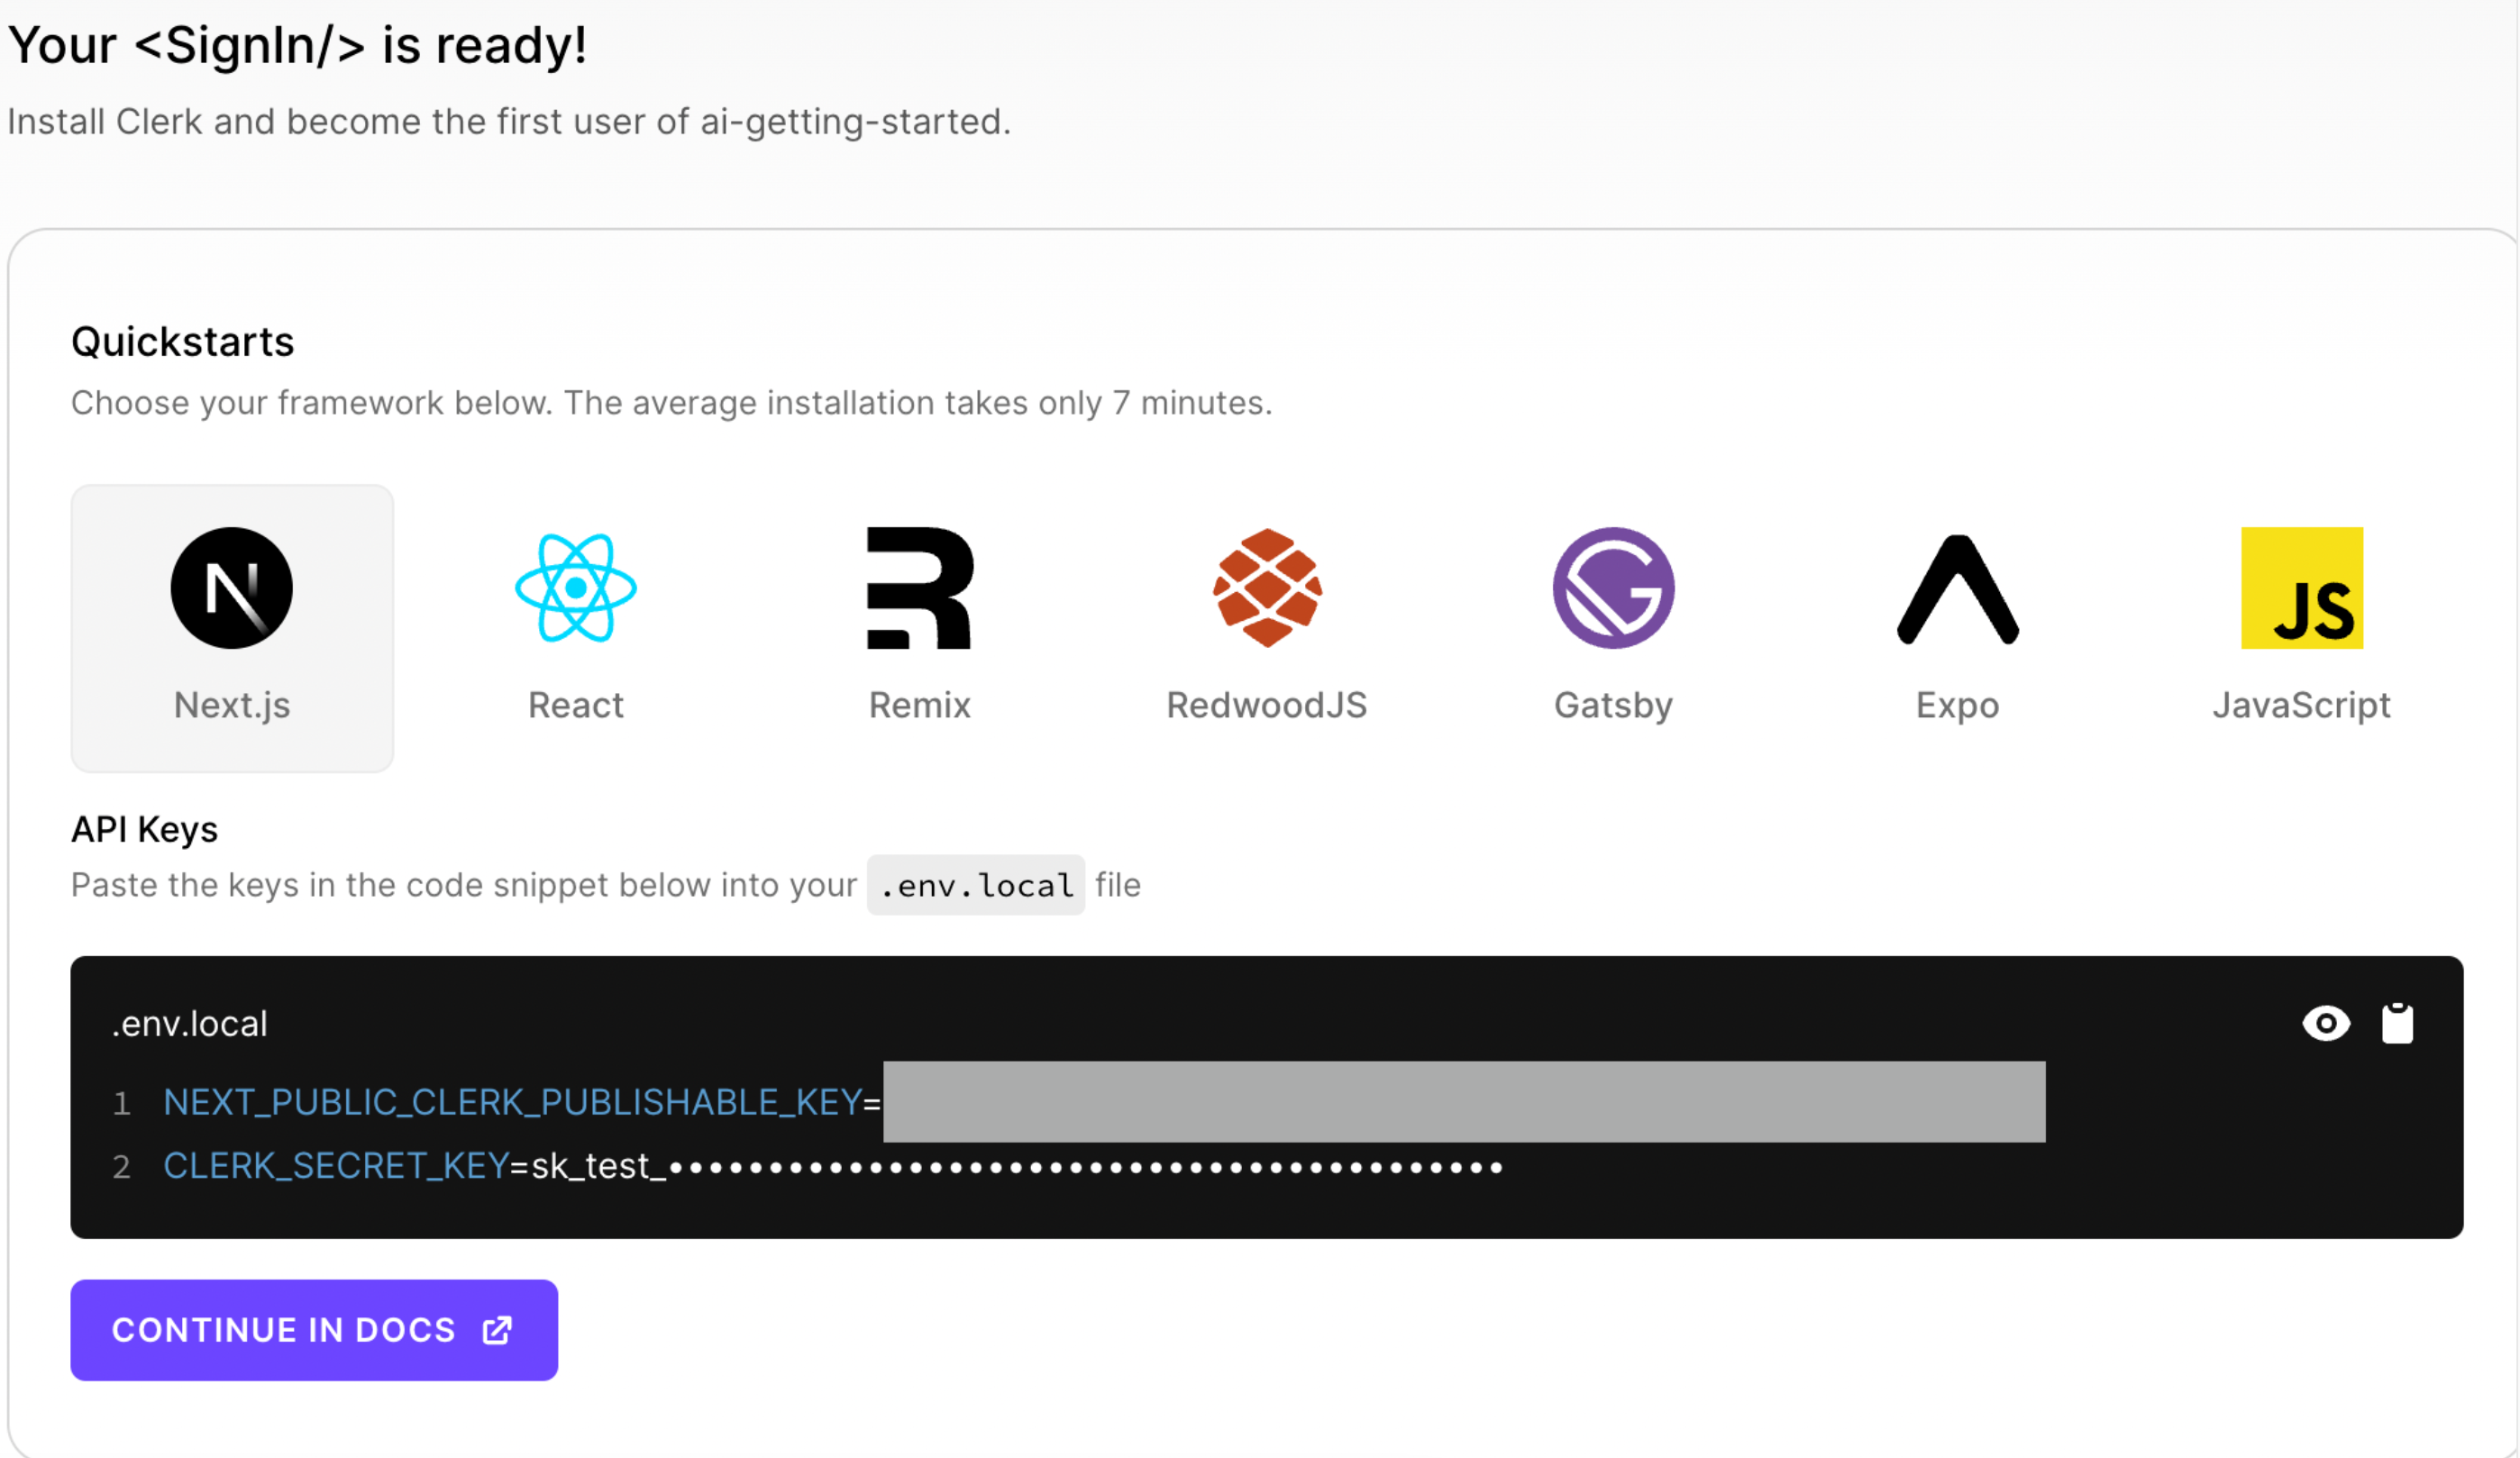
Task: Select the Gatsby framework label
Action: (1613, 705)
